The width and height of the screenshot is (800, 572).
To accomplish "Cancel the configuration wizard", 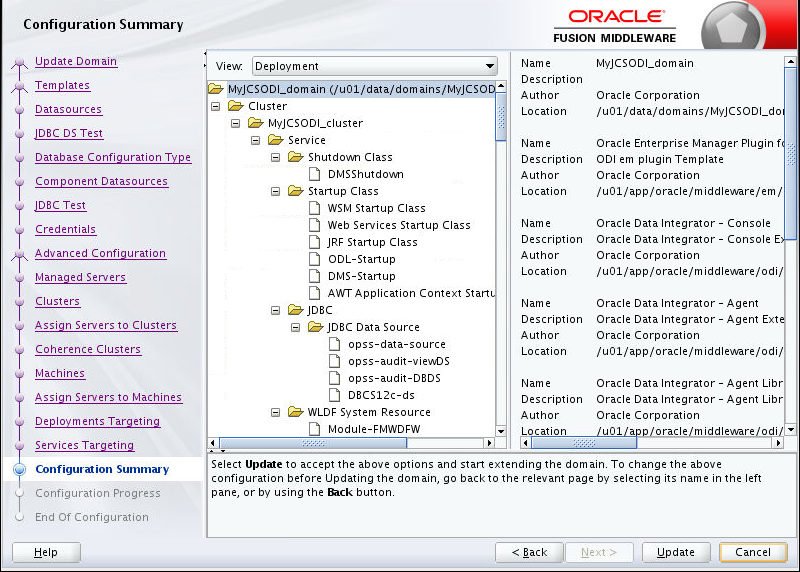I will (x=753, y=552).
